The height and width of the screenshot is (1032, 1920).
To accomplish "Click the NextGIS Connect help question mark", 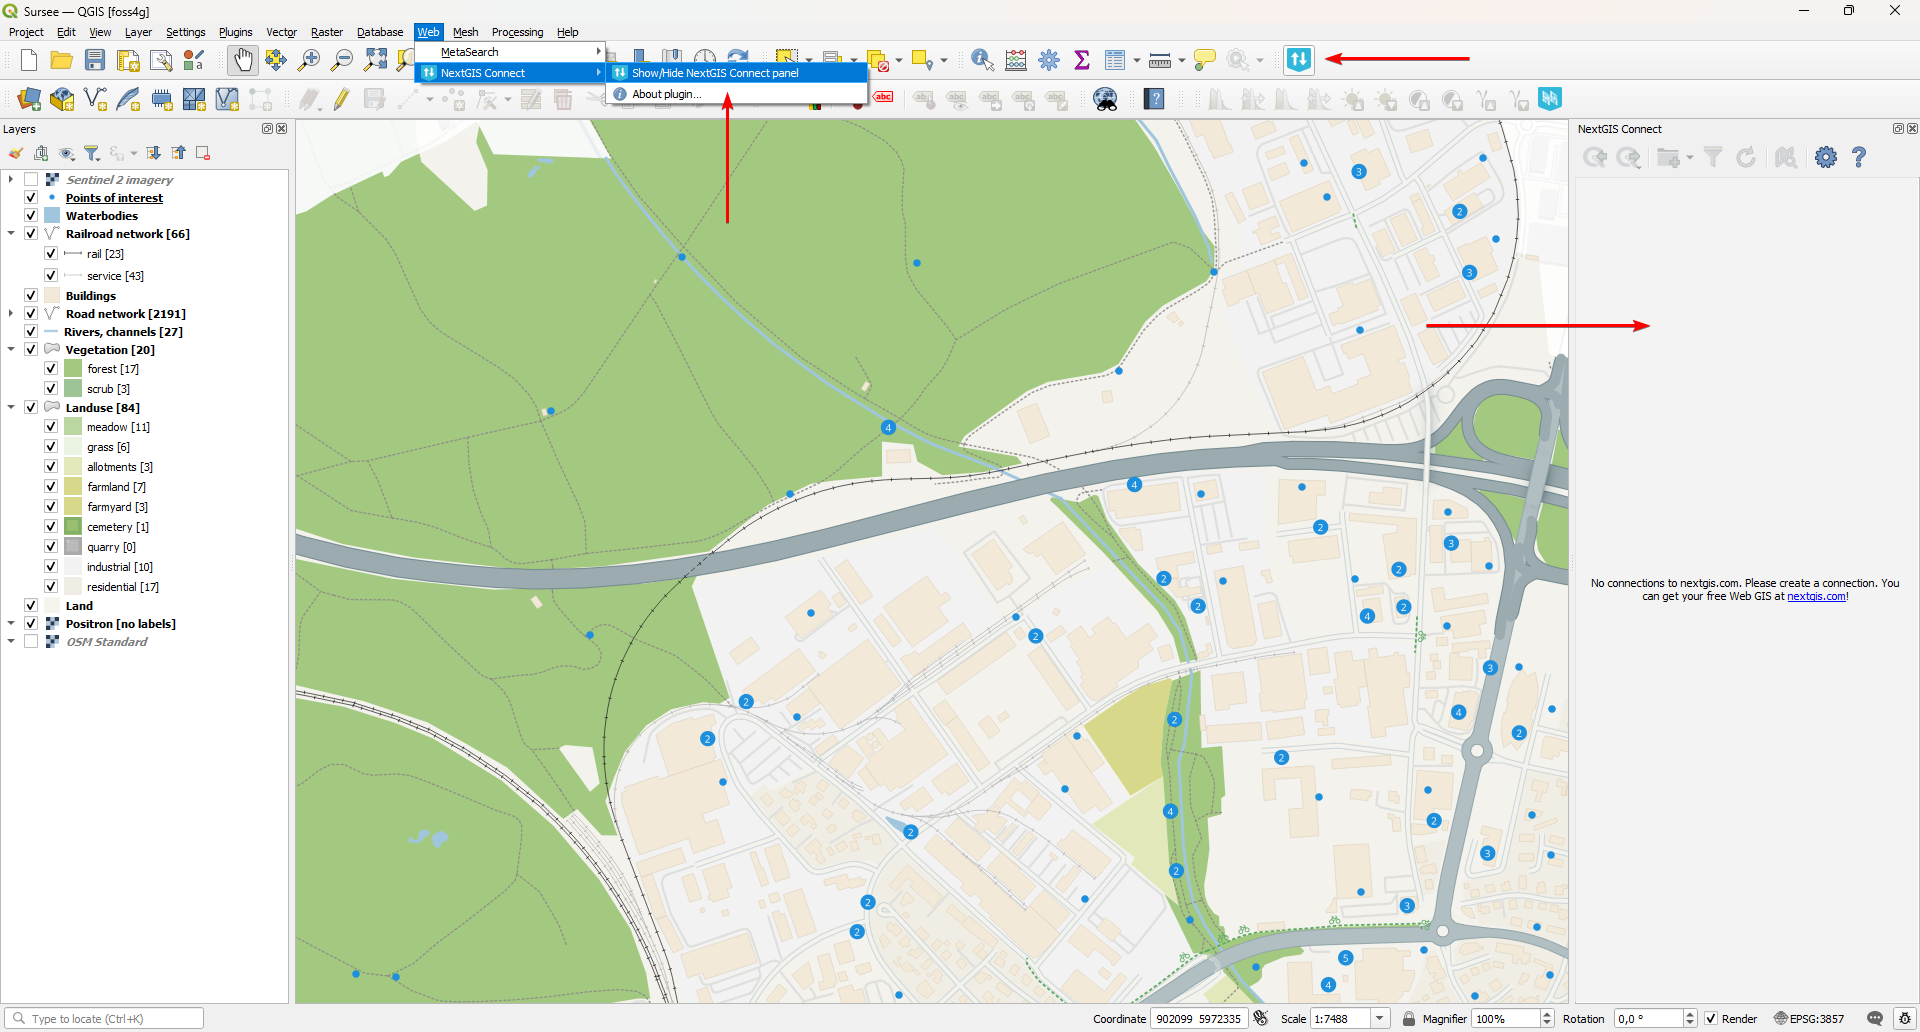I will [1858, 157].
